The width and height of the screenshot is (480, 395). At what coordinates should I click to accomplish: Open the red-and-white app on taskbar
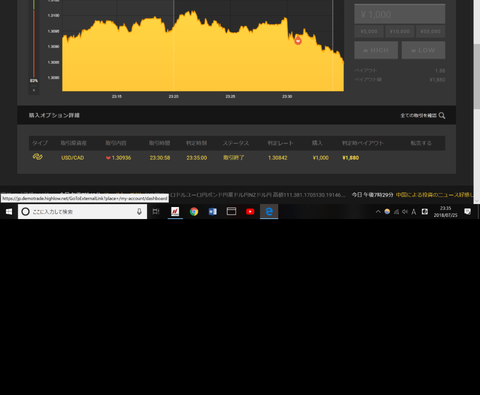tap(175, 211)
